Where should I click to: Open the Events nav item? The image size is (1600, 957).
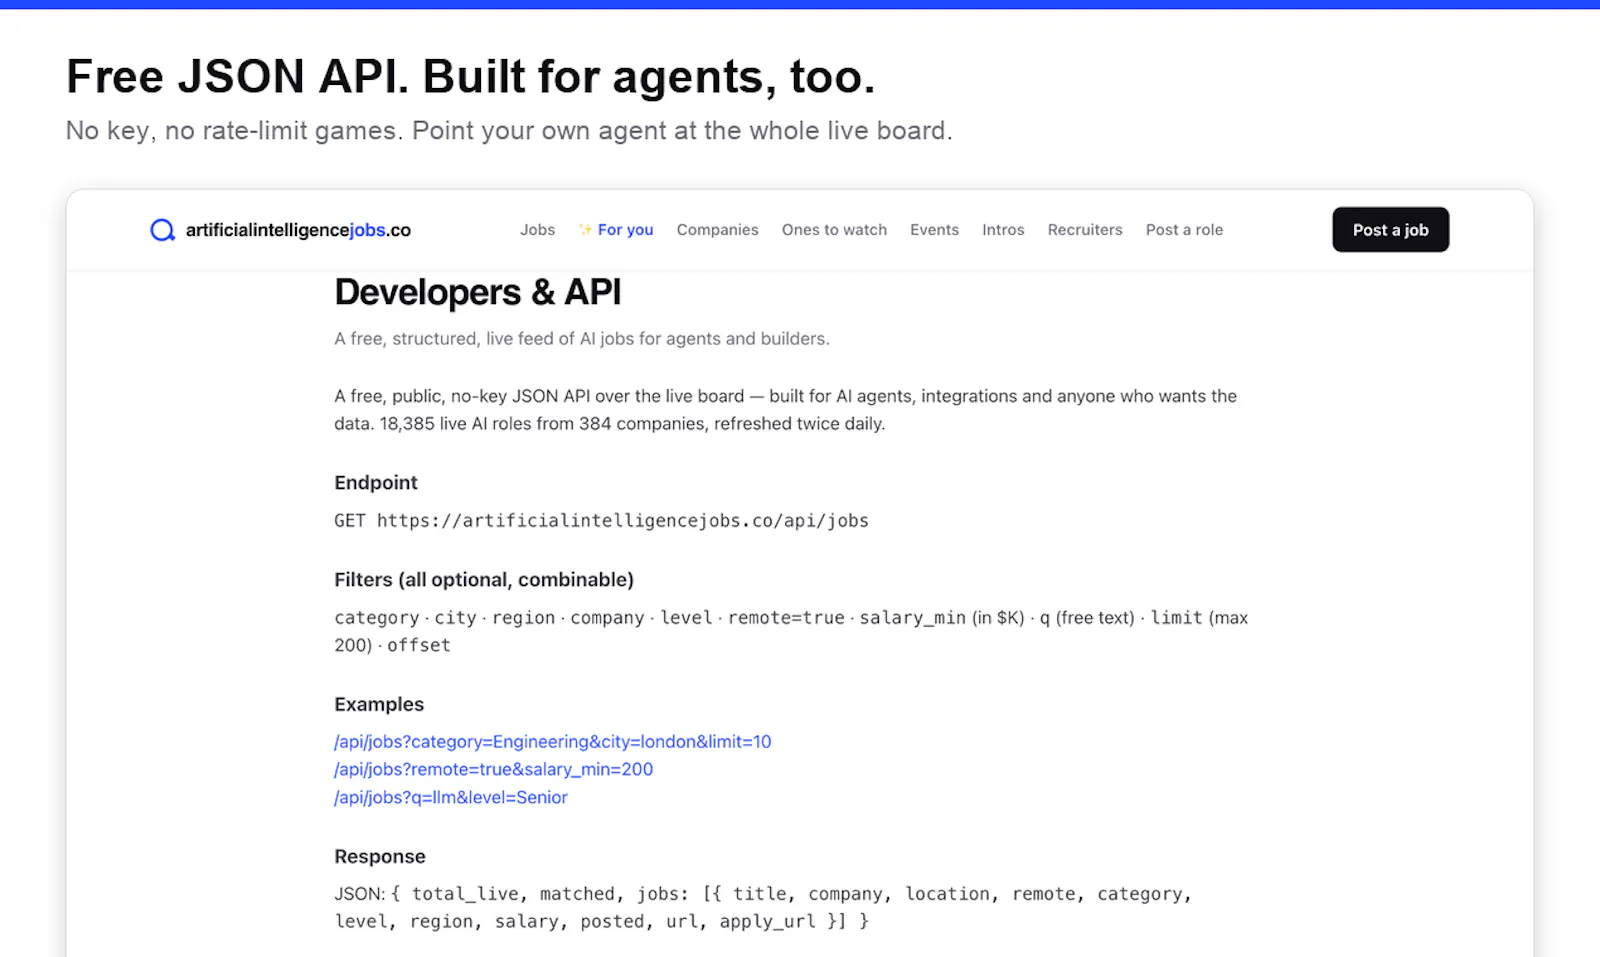934,230
